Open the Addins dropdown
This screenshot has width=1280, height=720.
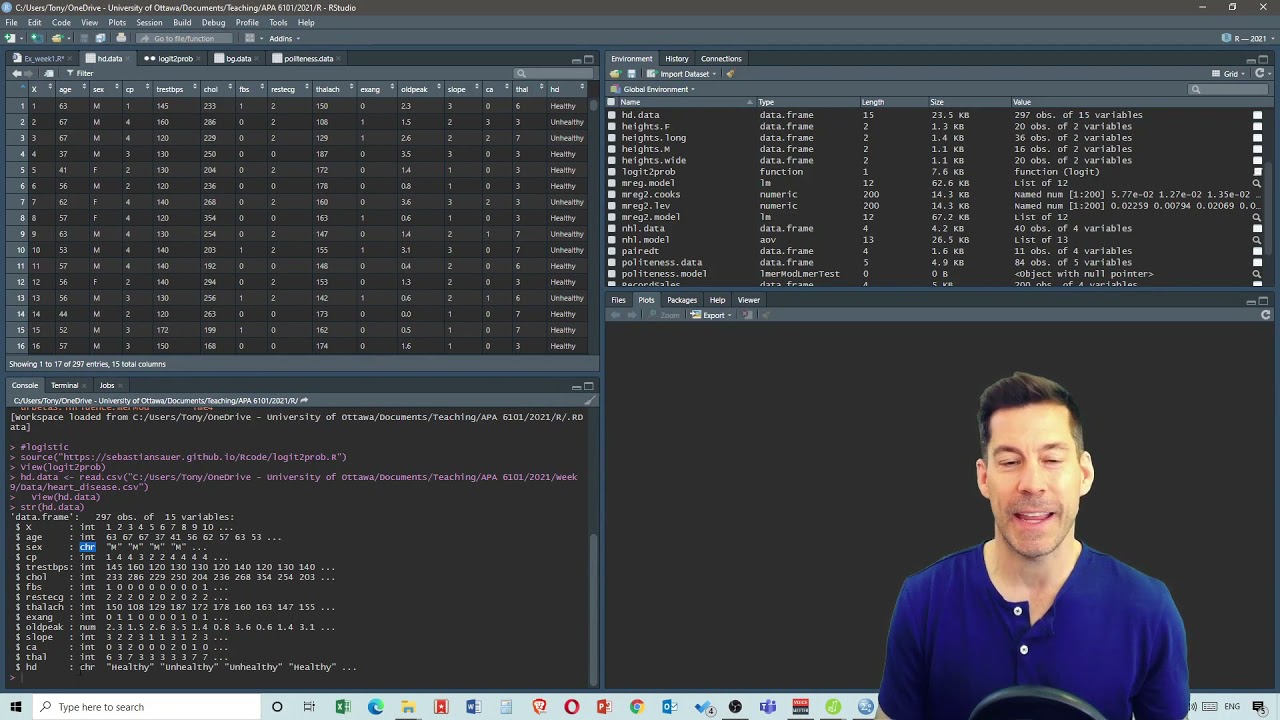[283, 38]
